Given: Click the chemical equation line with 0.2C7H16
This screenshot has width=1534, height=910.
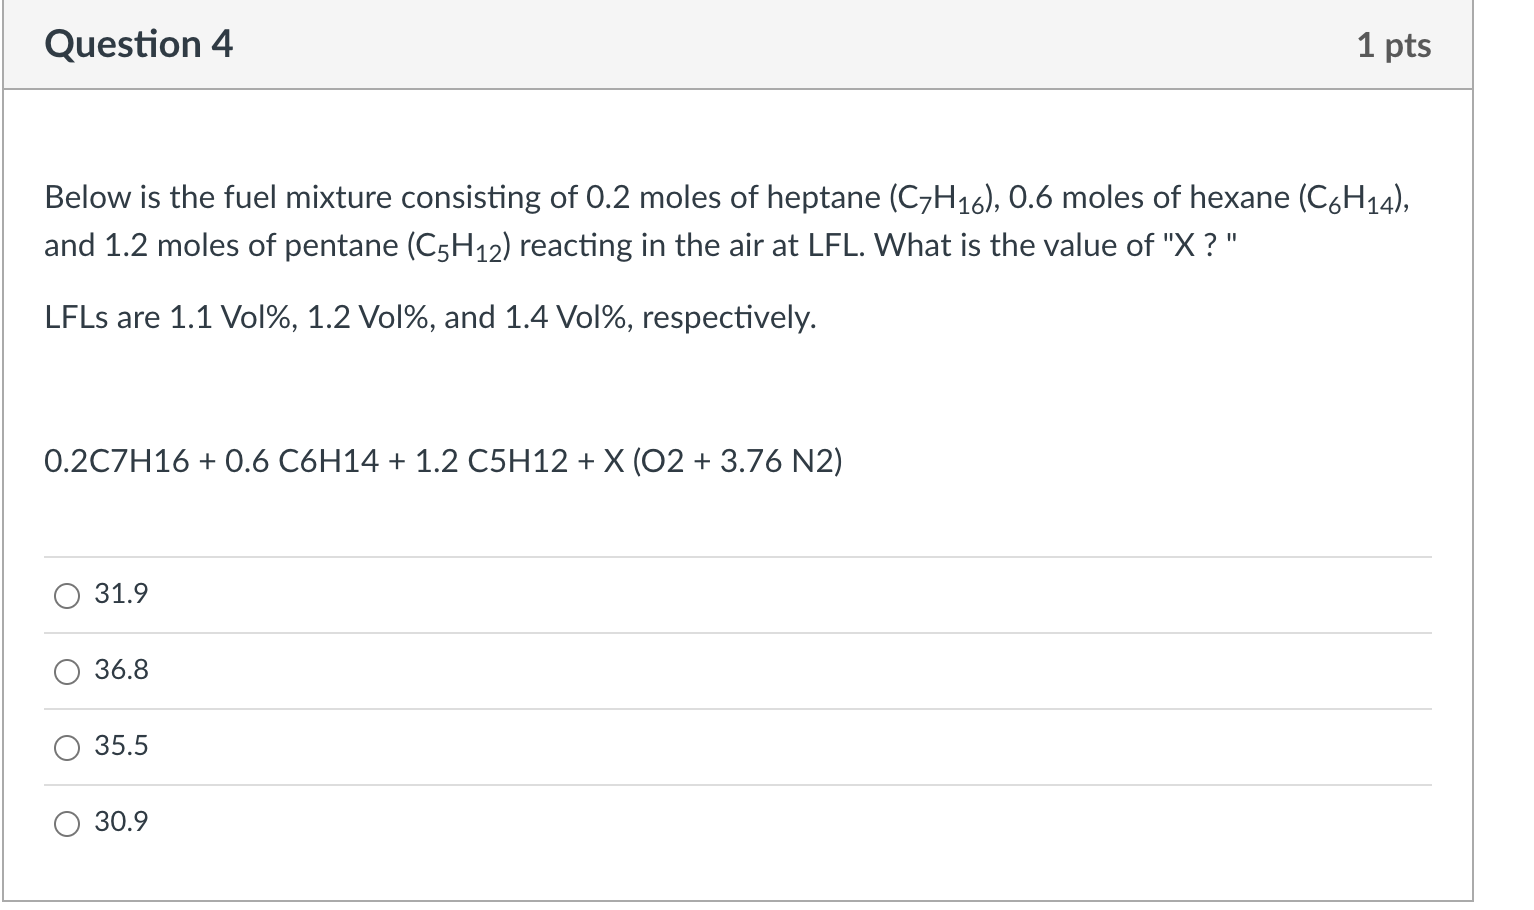Looking at the screenshot, I should [440, 461].
